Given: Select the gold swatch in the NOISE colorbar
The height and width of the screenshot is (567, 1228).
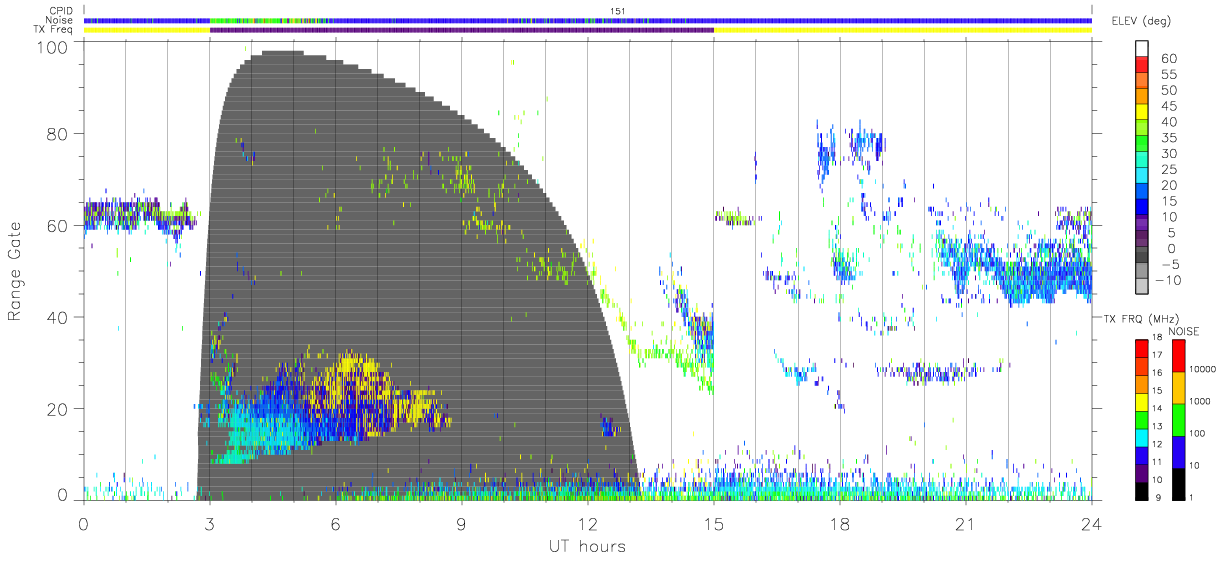Looking at the screenshot, I should (1177, 387).
